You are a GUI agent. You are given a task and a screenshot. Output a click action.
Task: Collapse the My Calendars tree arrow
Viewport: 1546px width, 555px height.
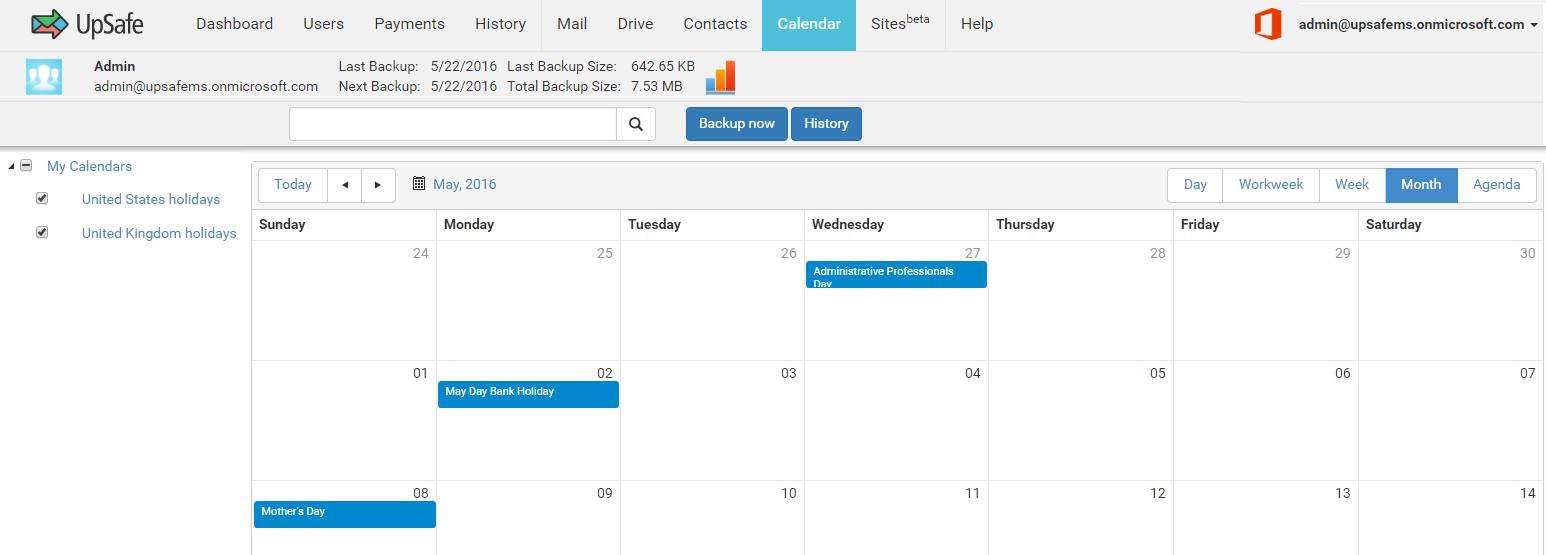[10, 166]
